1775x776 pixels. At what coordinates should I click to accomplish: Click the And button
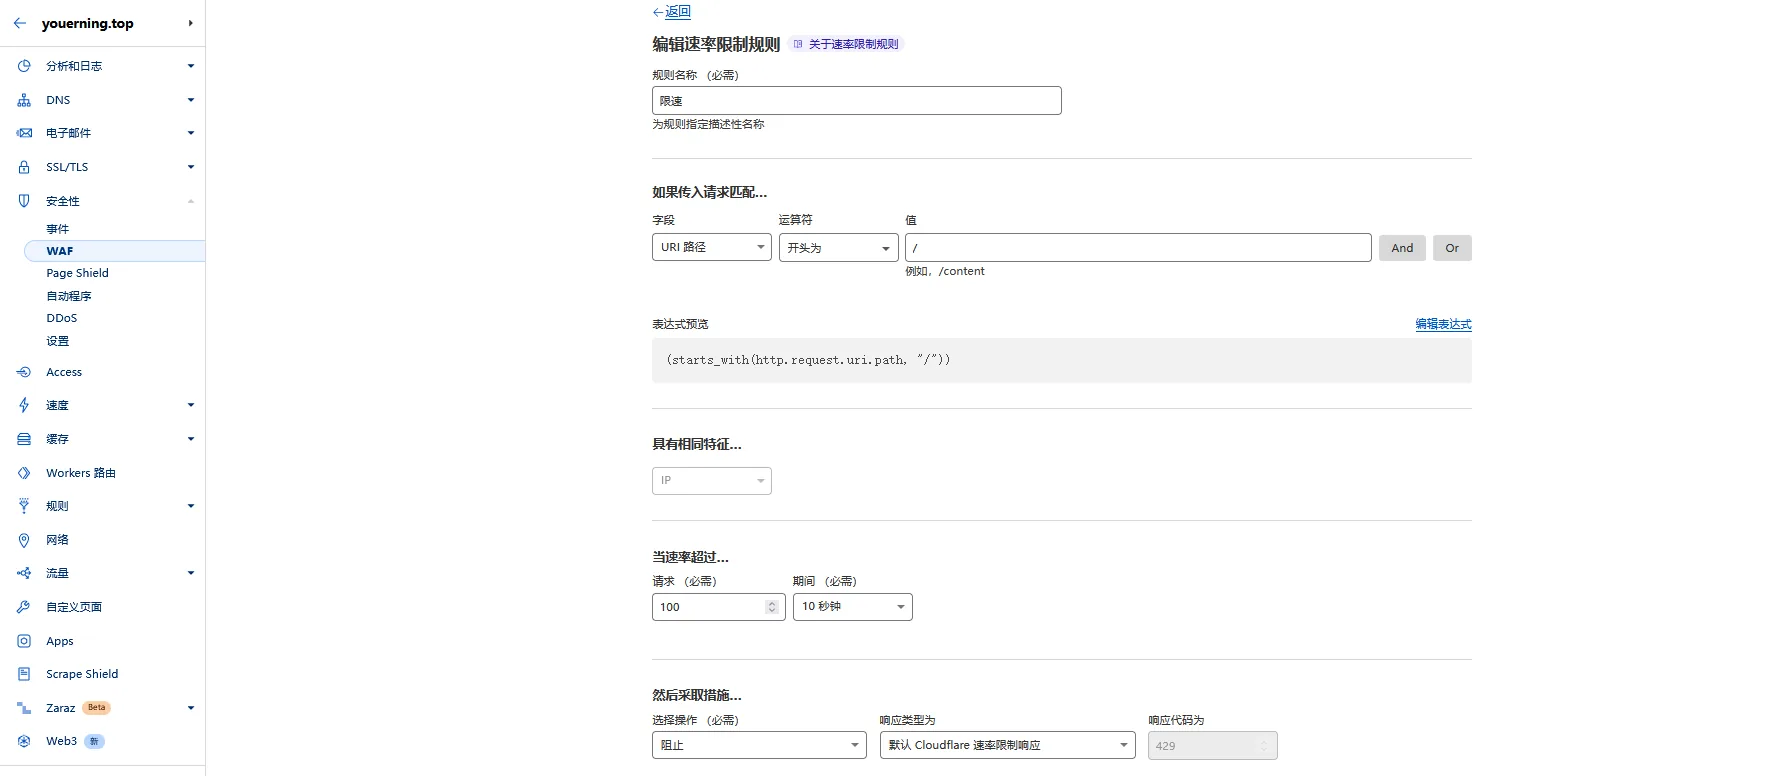pyautogui.click(x=1402, y=248)
